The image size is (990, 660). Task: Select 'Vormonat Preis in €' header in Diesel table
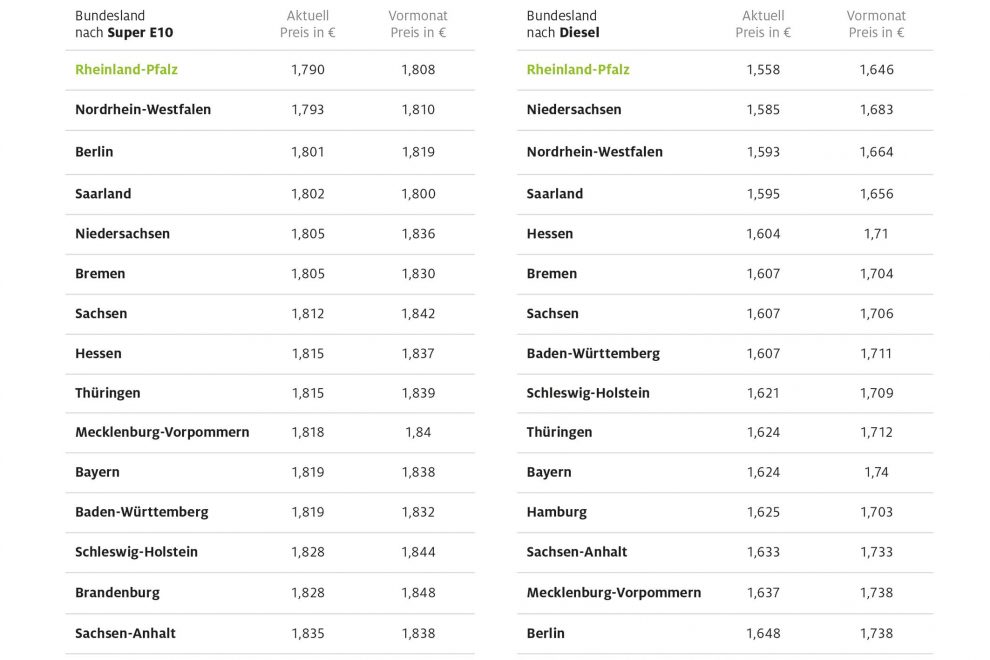click(876, 24)
